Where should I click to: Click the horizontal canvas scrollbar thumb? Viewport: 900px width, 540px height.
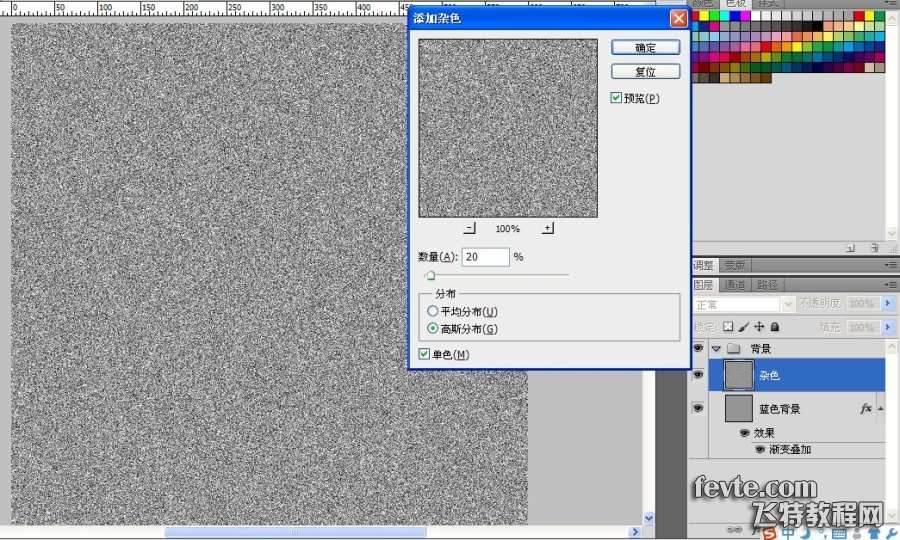tap(296, 532)
